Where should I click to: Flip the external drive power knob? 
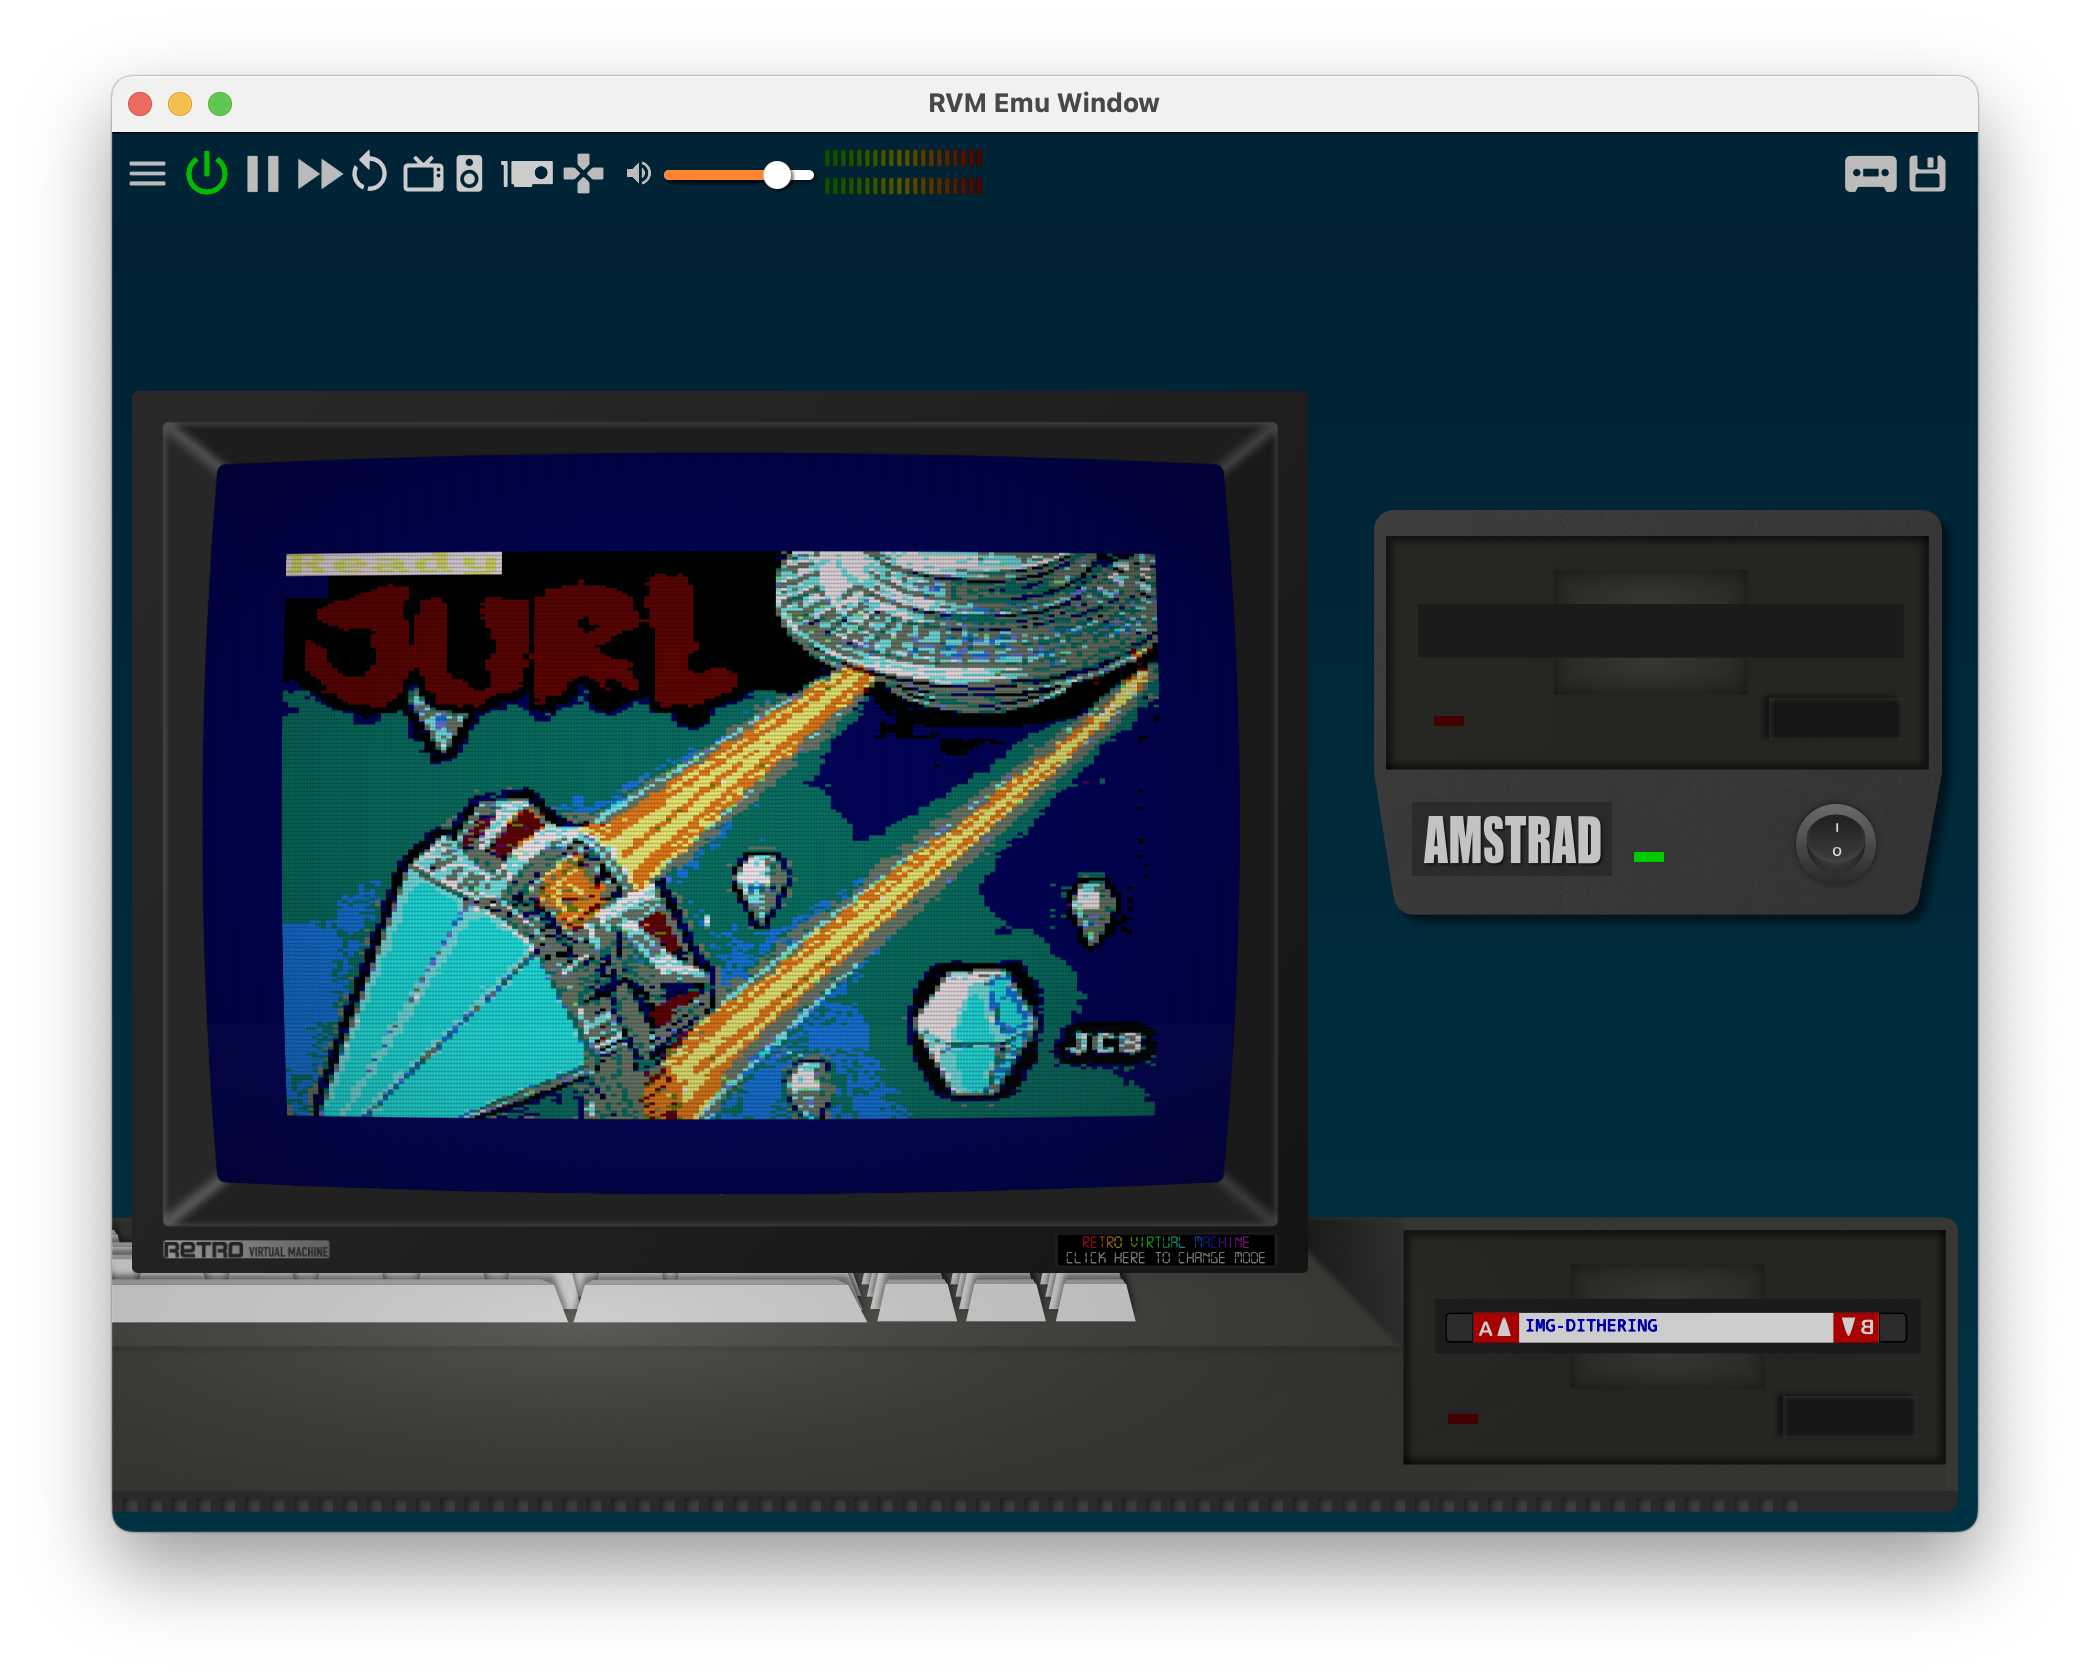point(1836,842)
